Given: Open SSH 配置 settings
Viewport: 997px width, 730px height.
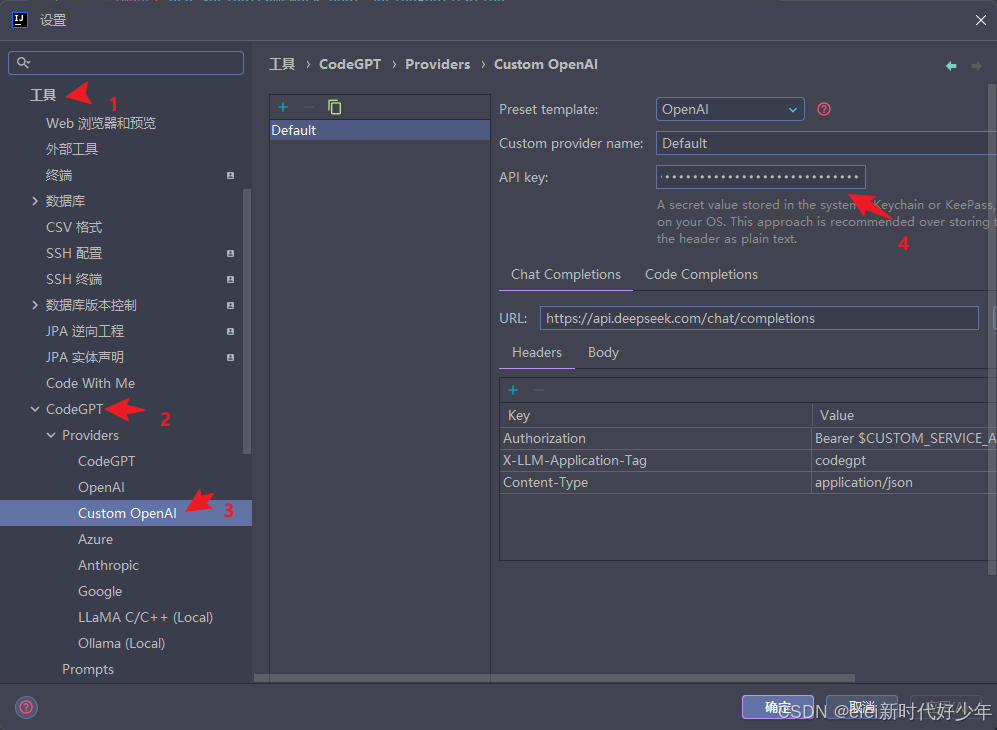Looking at the screenshot, I should coord(74,254).
